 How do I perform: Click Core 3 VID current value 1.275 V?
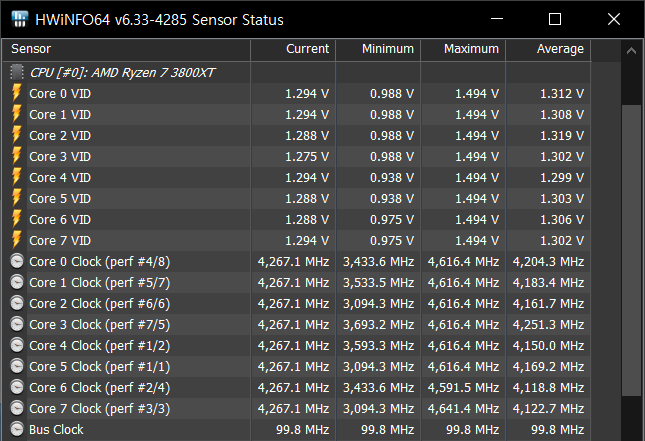[307, 156]
